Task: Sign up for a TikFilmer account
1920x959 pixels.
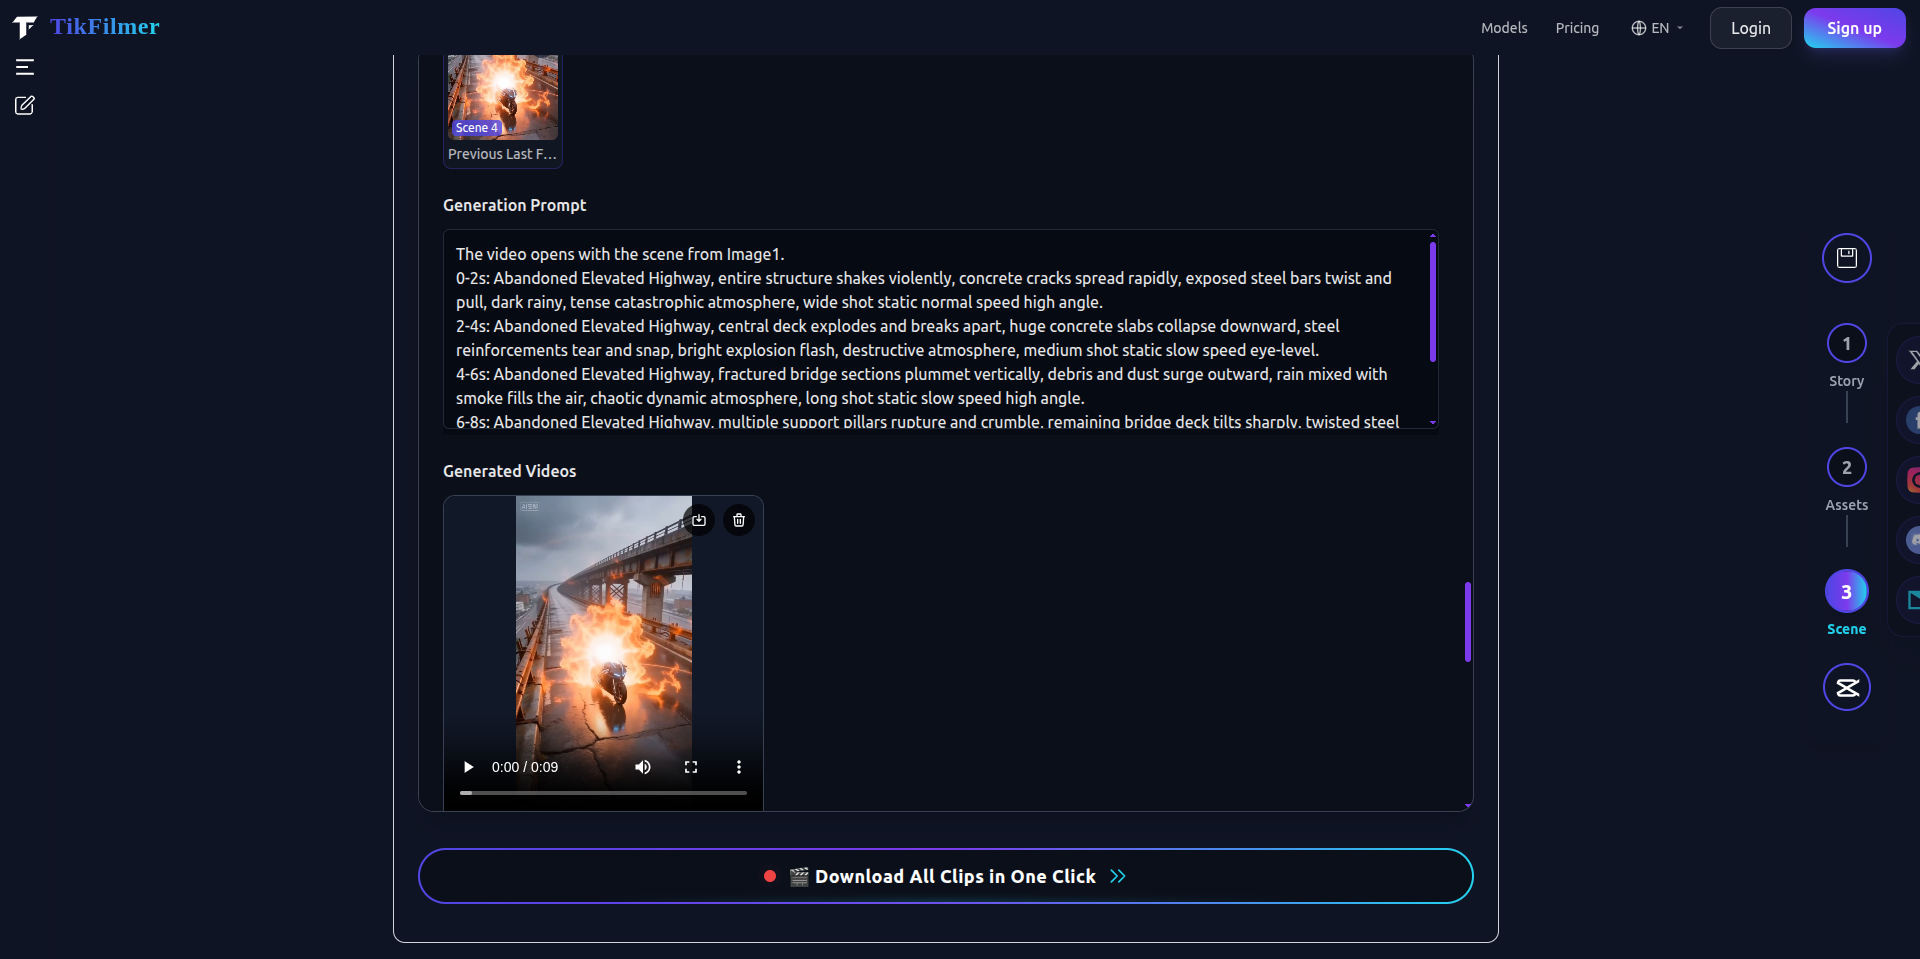Action: pos(1853,28)
